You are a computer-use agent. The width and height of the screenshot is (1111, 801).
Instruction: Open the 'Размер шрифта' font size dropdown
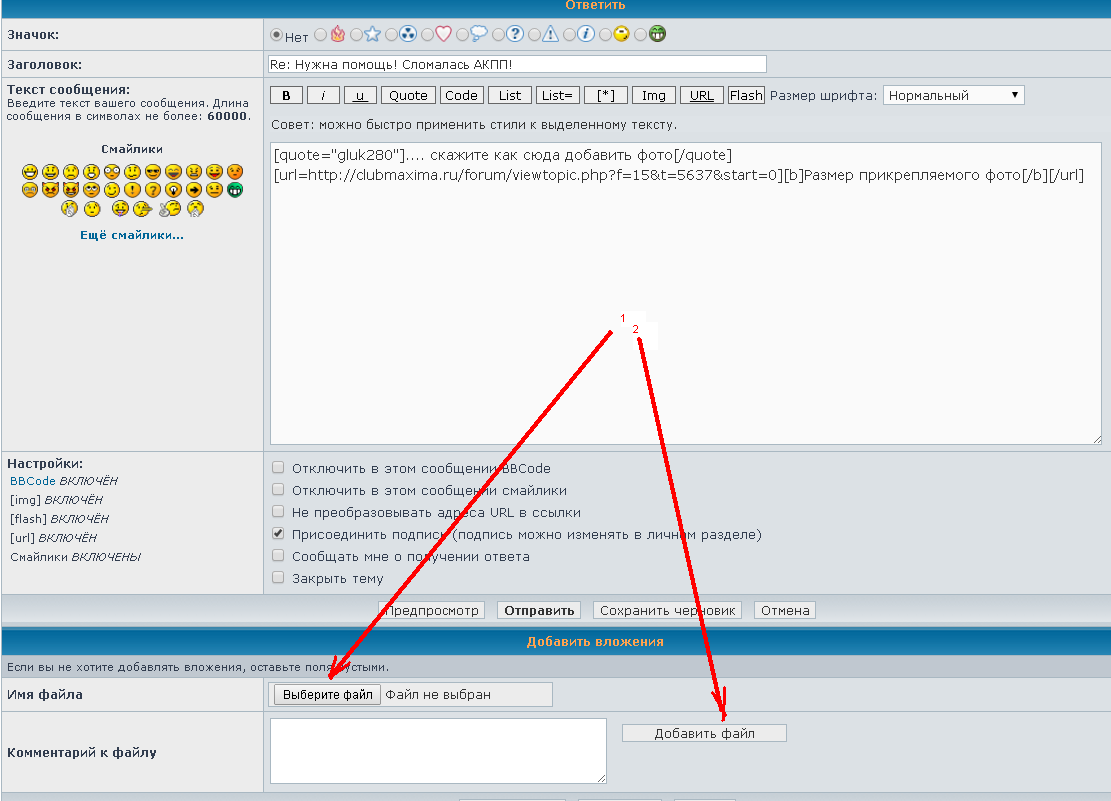(953, 95)
